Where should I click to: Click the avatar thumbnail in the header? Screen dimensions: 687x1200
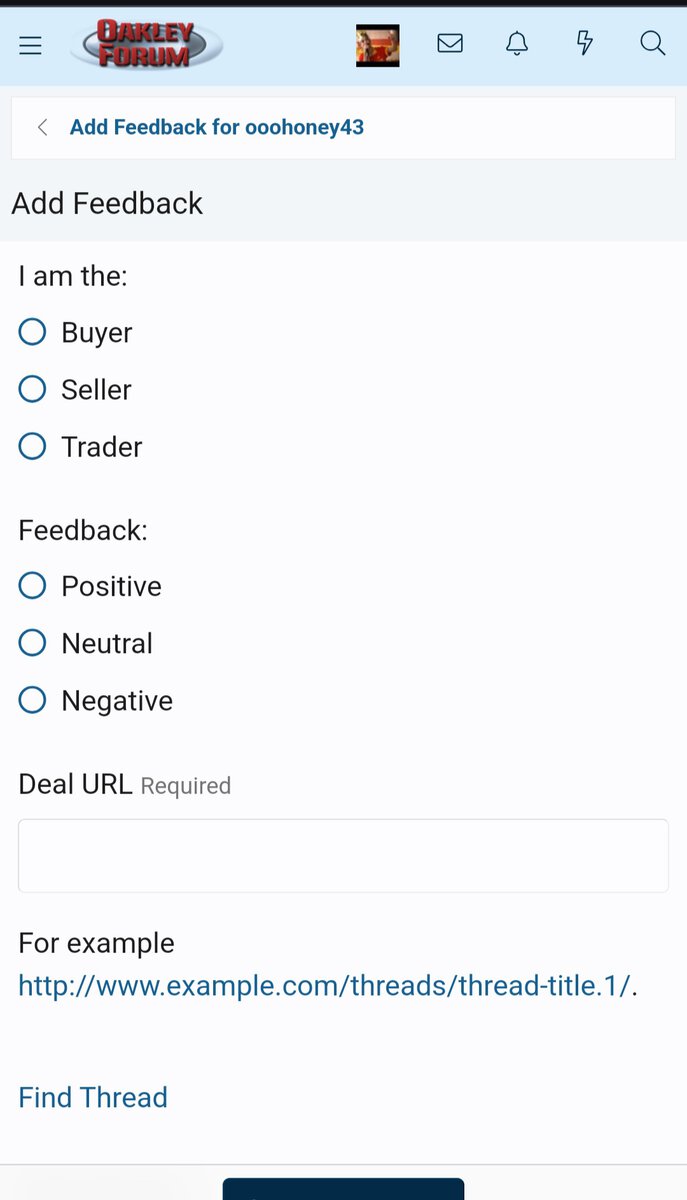click(x=377, y=44)
